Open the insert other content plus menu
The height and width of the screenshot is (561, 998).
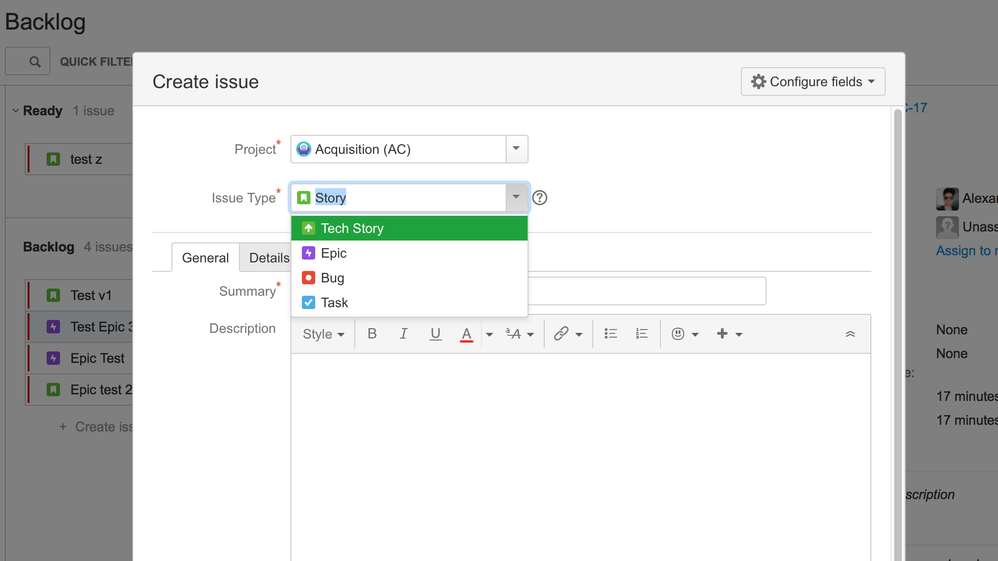[x=729, y=334]
